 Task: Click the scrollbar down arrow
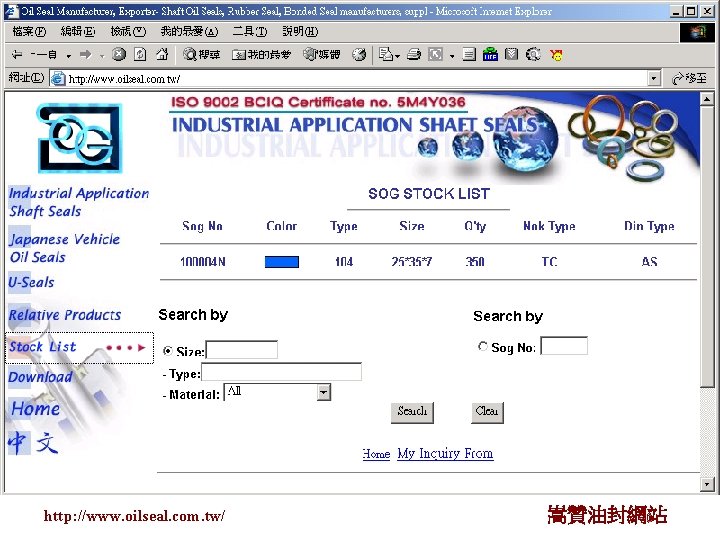click(x=707, y=484)
